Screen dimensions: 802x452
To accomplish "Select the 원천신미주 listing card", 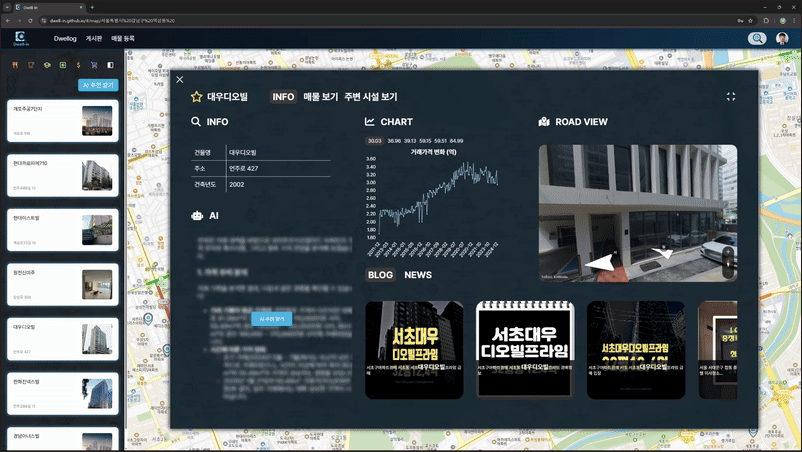I will click(62, 284).
